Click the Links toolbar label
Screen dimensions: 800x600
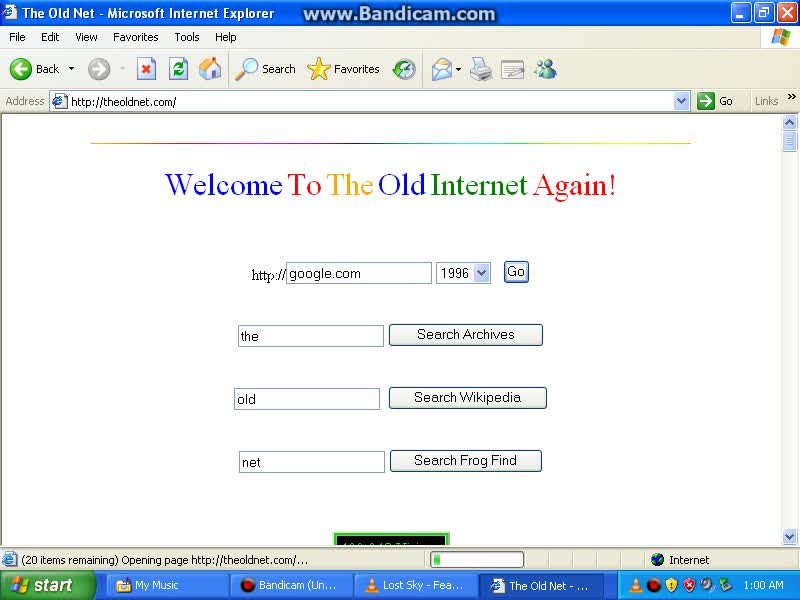pos(766,101)
